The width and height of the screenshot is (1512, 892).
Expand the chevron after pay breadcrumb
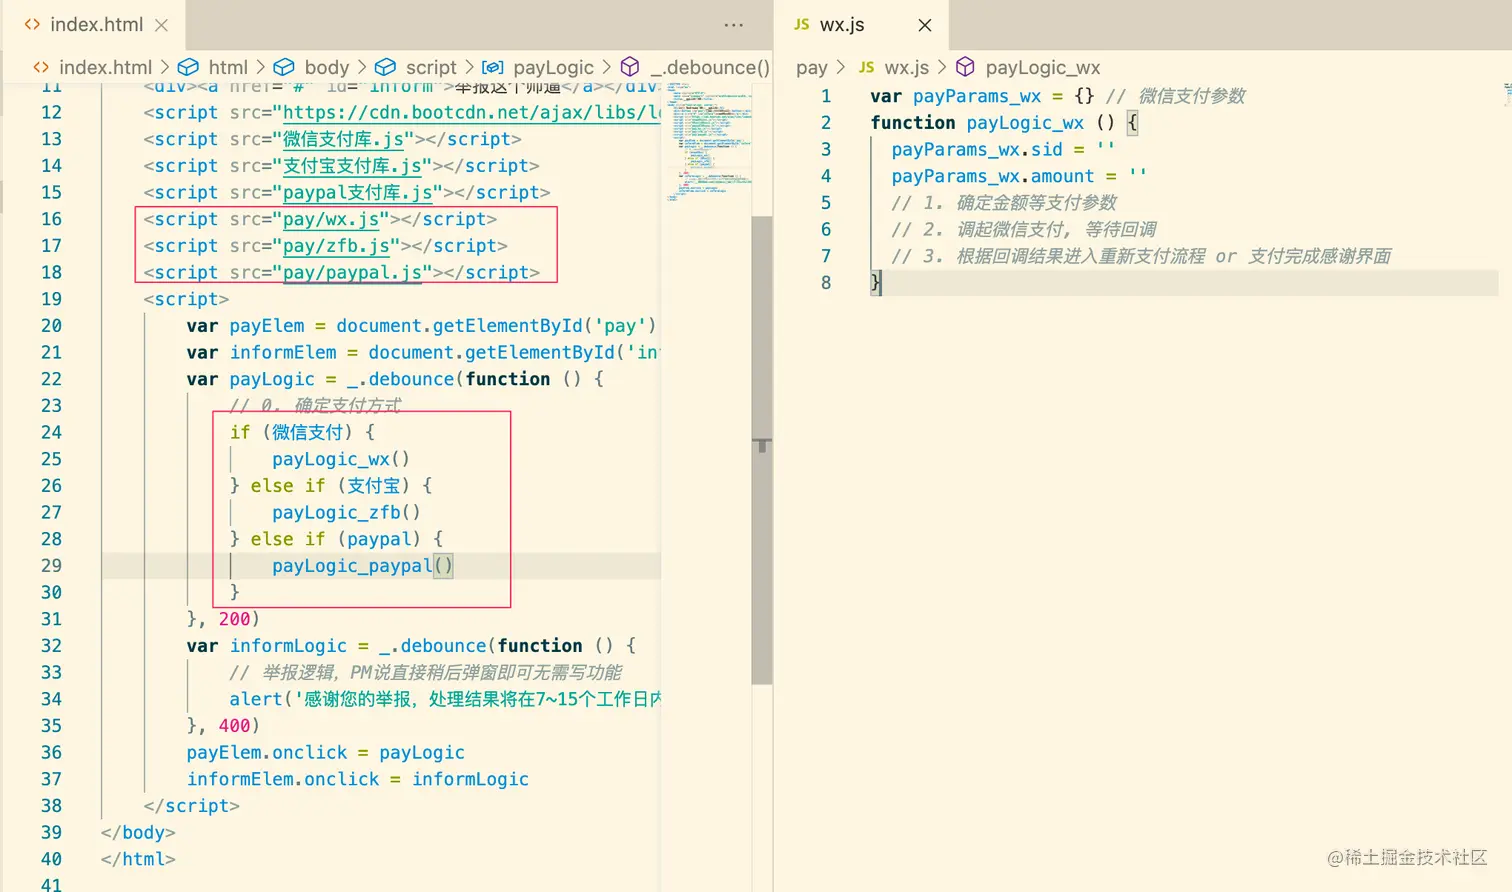(x=841, y=67)
